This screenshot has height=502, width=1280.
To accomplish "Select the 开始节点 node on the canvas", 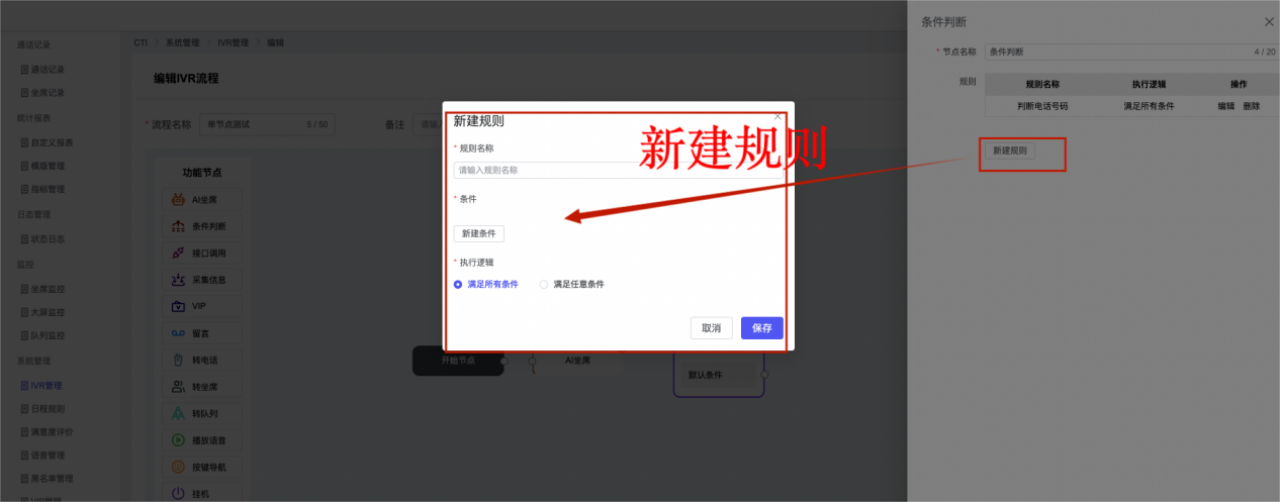I will pos(458,360).
